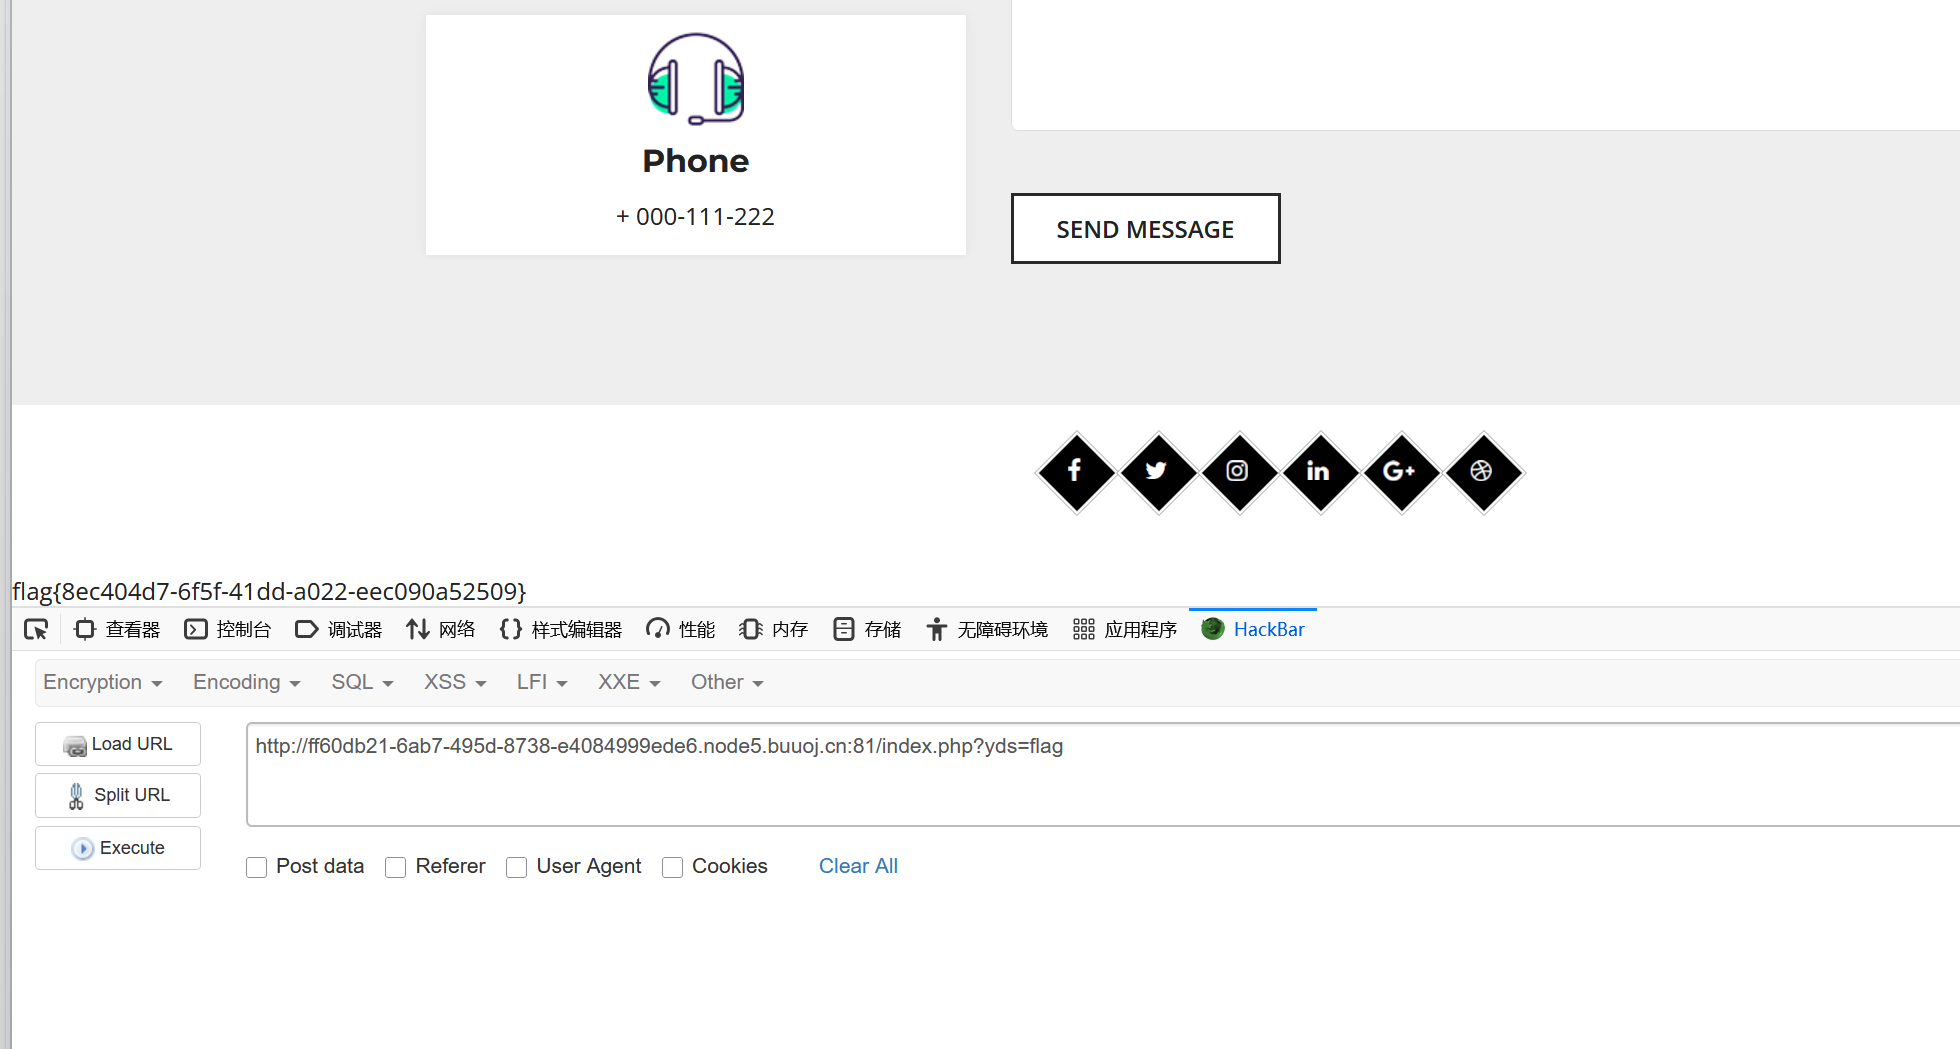Tick the Referer checkbox
Image resolution: width=1960 pixels, height=1049 pixels.
(x=396, y=867)
